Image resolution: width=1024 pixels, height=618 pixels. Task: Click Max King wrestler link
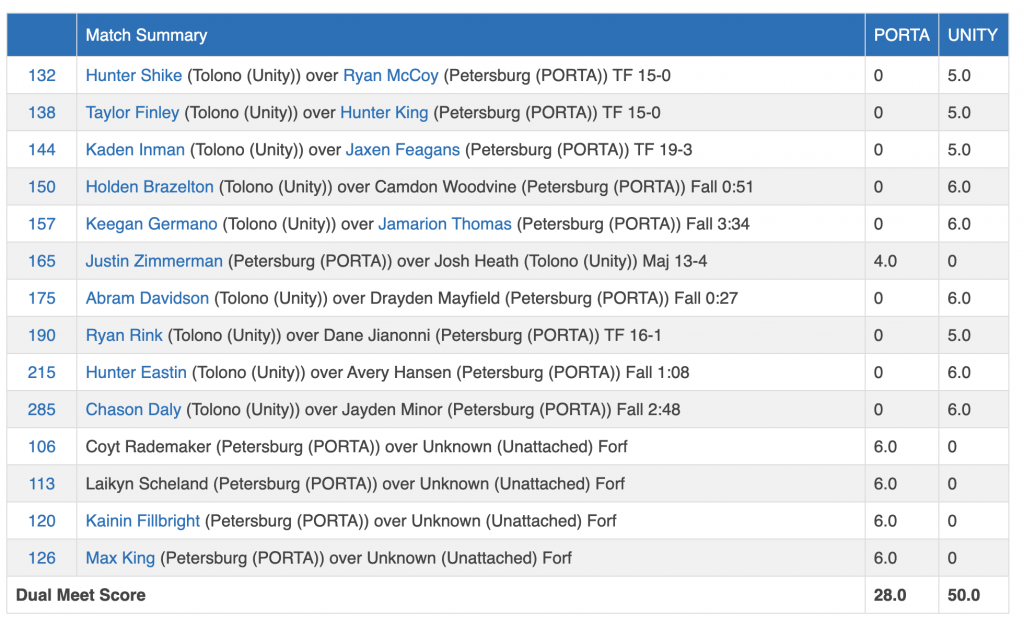coord(120,558)
